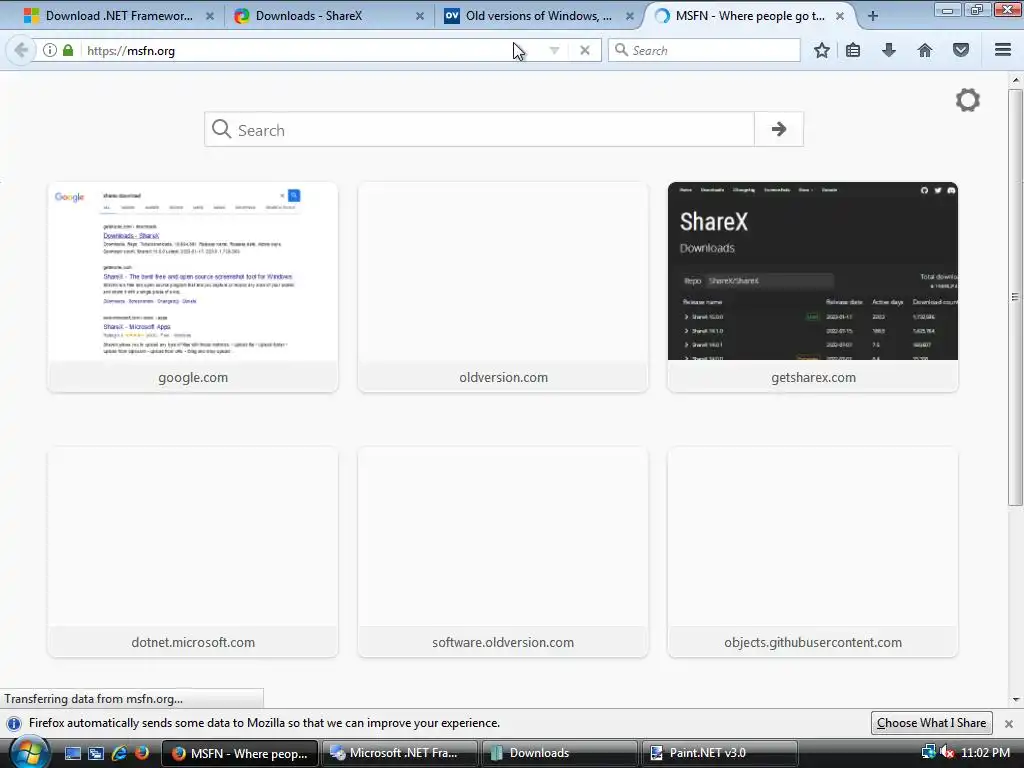Click the vertical scrollbar thumb

click(x=1015, y=297)
